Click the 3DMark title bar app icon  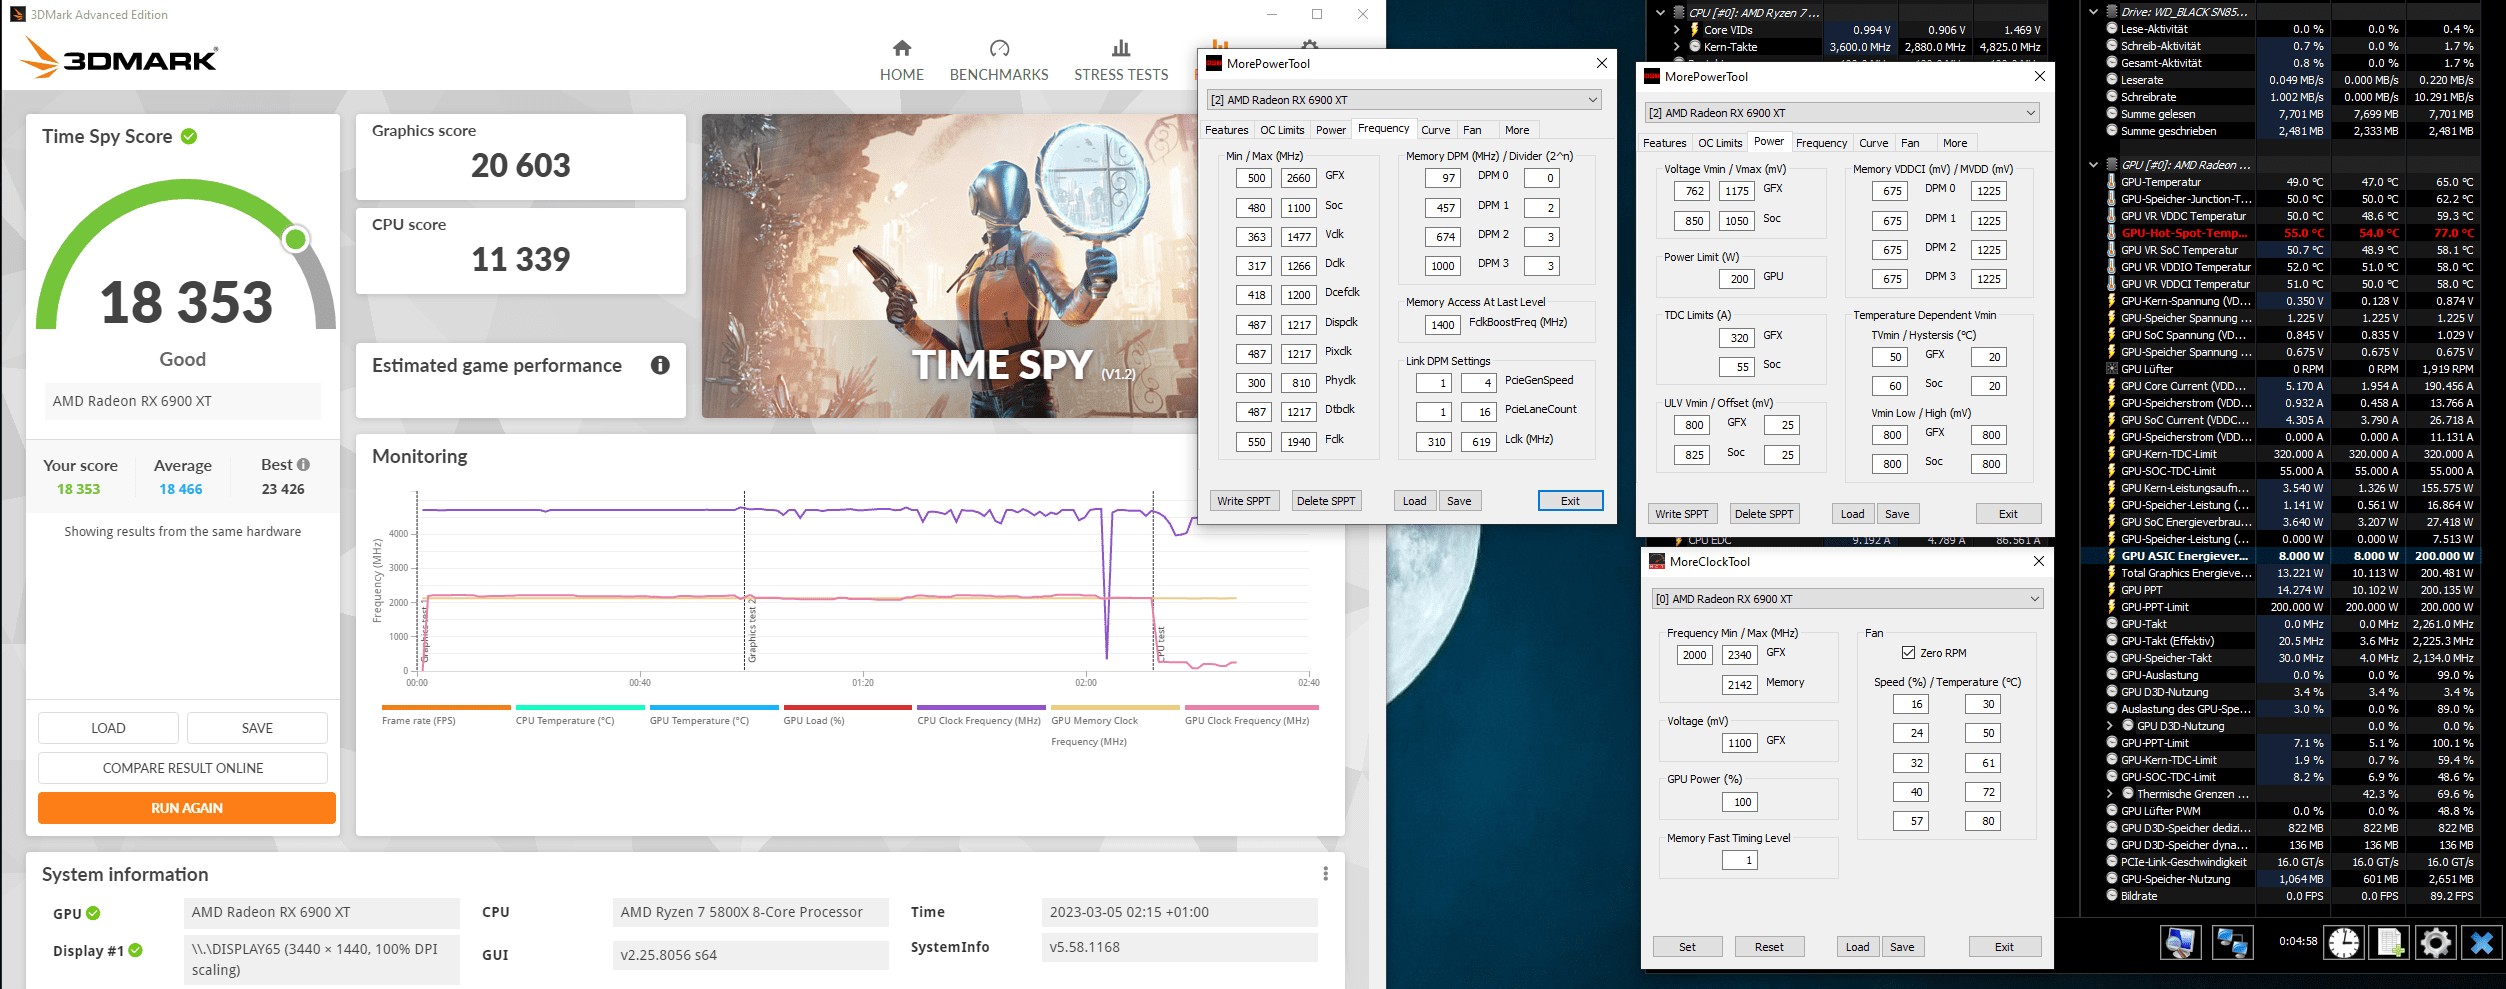pos(17,14)
